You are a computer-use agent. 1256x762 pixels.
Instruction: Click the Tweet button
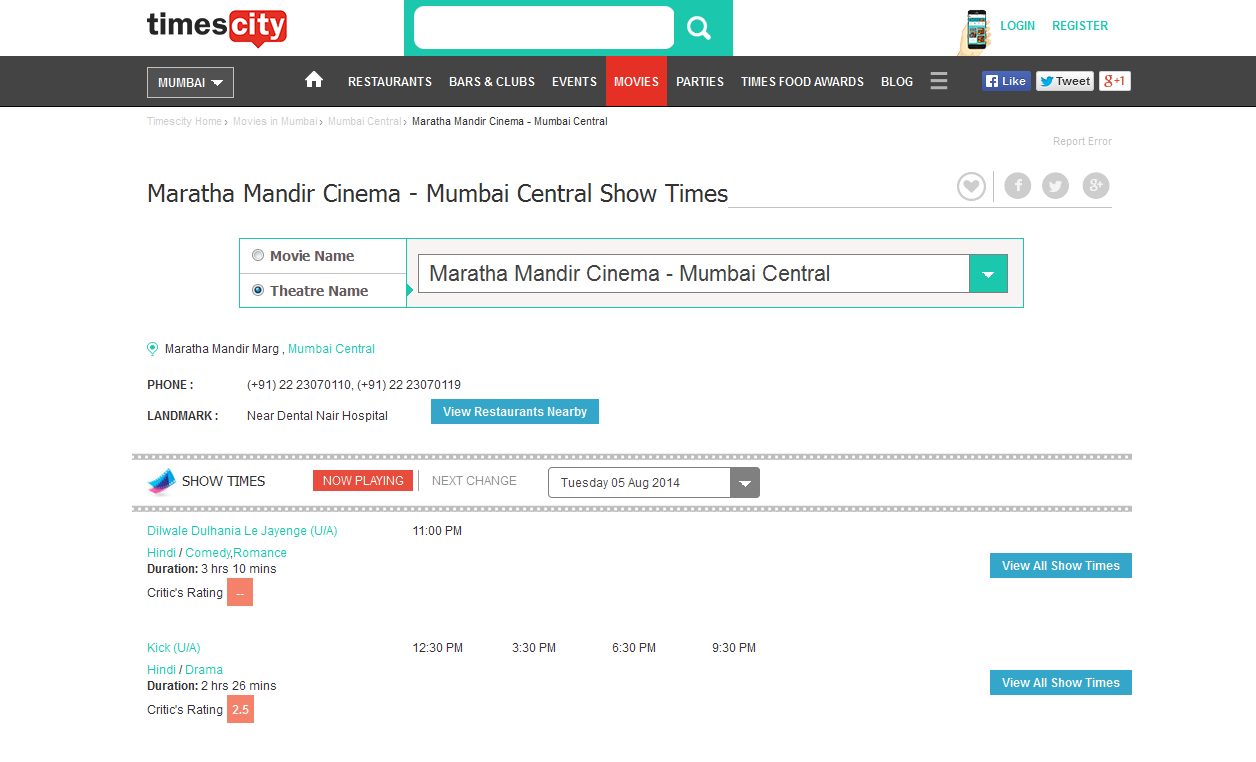(1065, 81)
